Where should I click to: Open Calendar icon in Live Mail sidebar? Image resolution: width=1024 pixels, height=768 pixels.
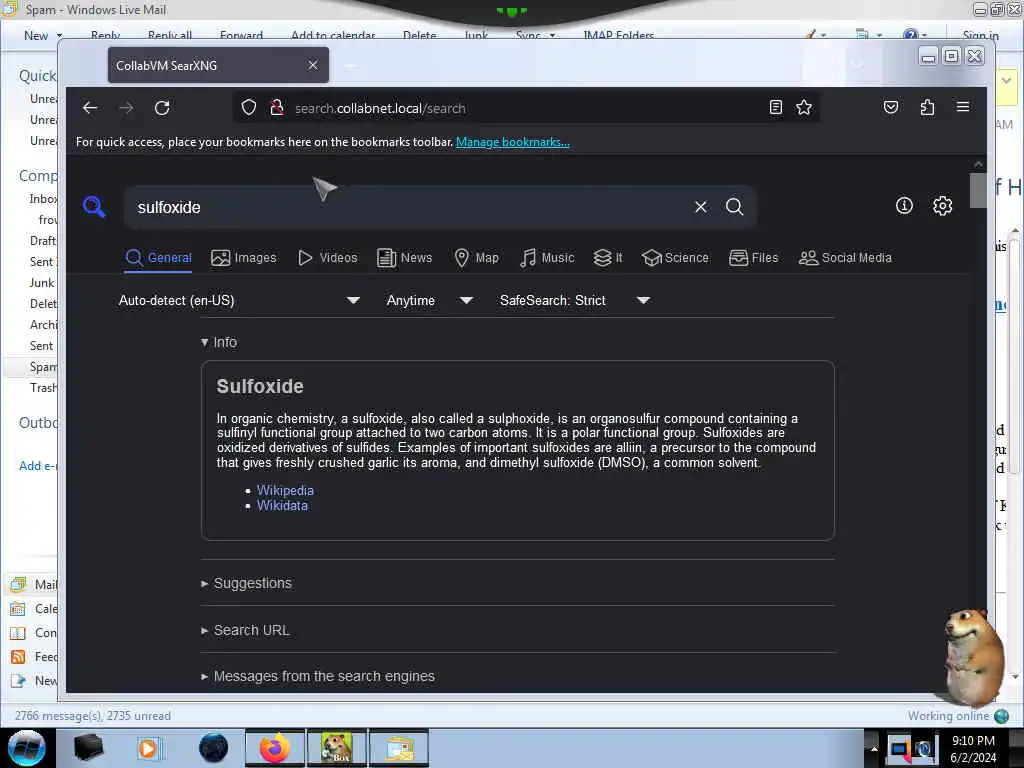tap(18, 609)
